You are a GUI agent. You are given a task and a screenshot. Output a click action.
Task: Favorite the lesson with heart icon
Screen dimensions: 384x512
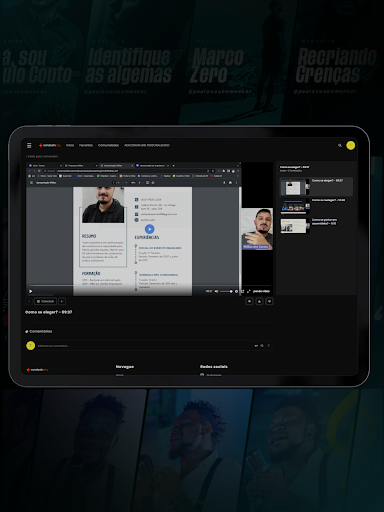249,301
